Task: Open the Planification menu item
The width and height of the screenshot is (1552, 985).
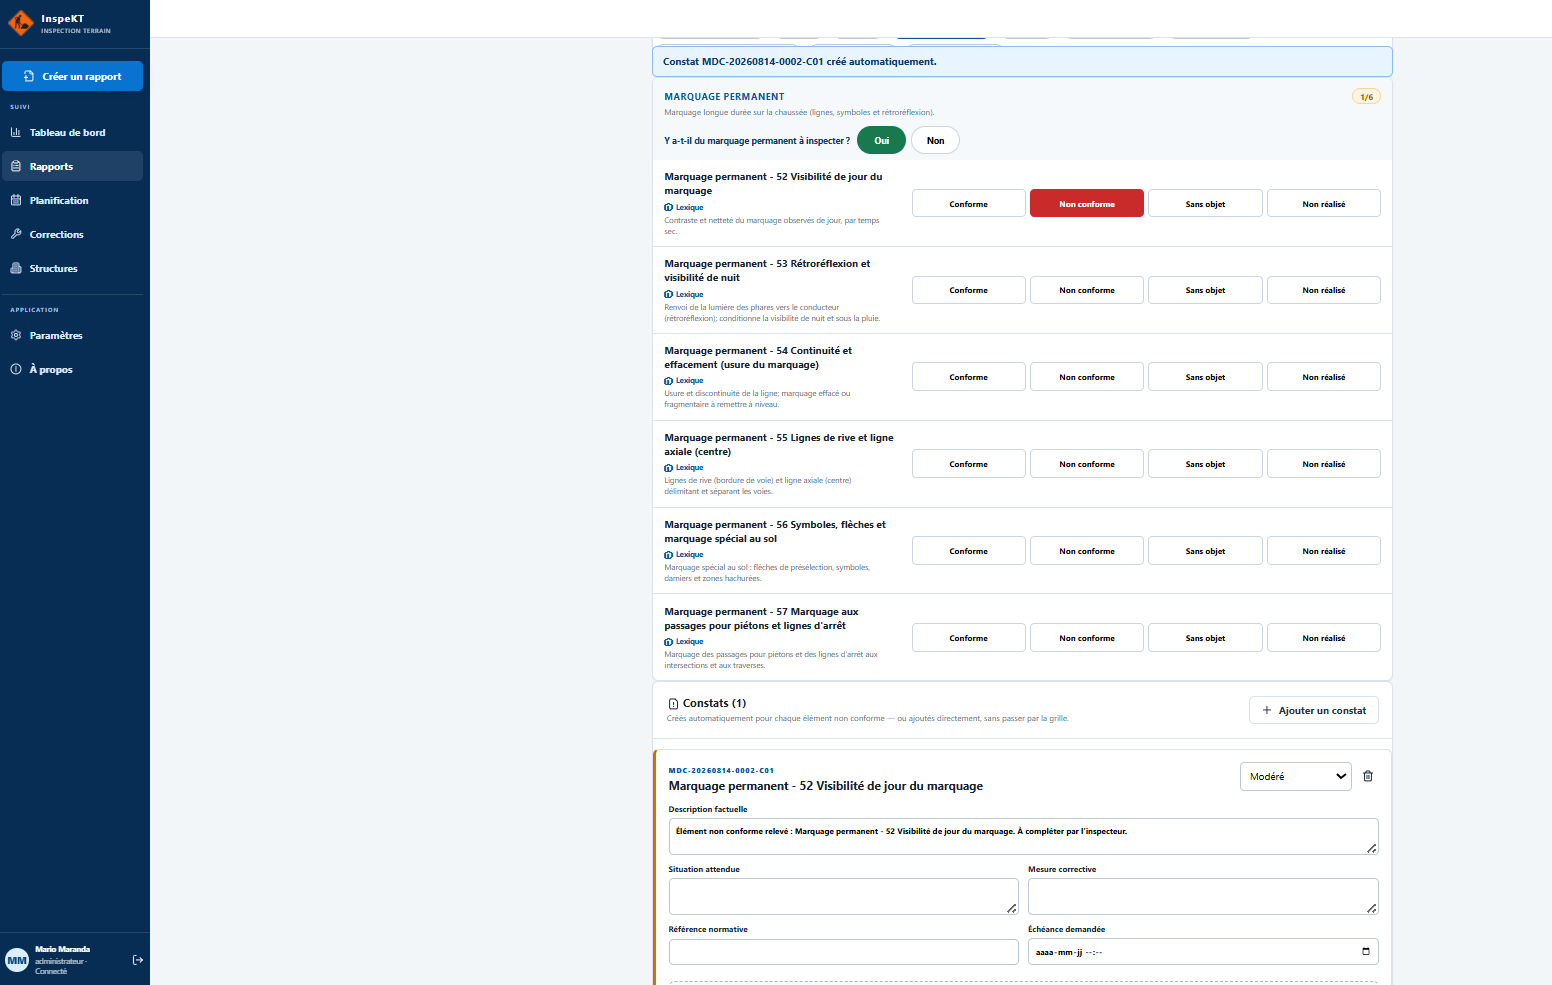Action: (x=72, y=200)
